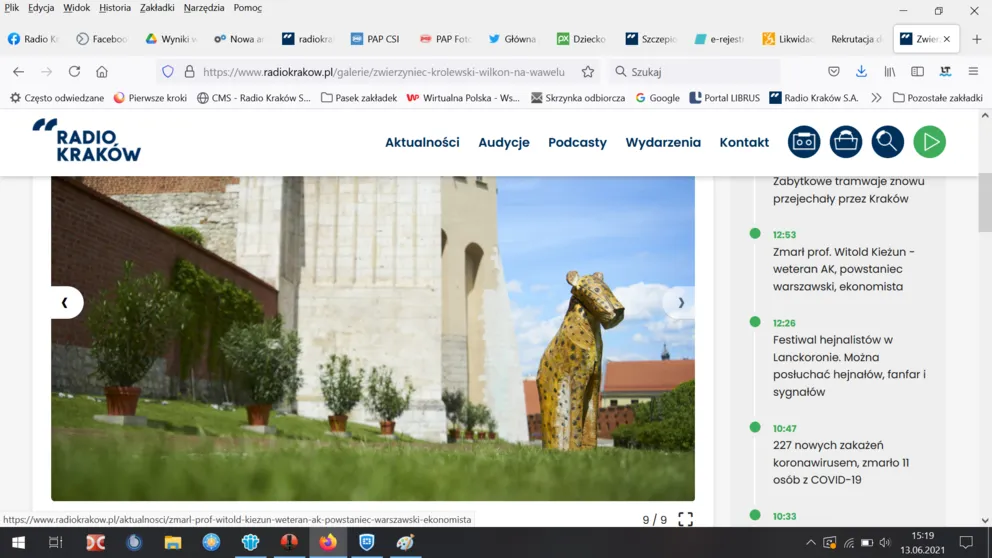The width and height of the screenshot is (992, 558).
Task: Open the site search magnifier icon
Action: tap(888, 142)
